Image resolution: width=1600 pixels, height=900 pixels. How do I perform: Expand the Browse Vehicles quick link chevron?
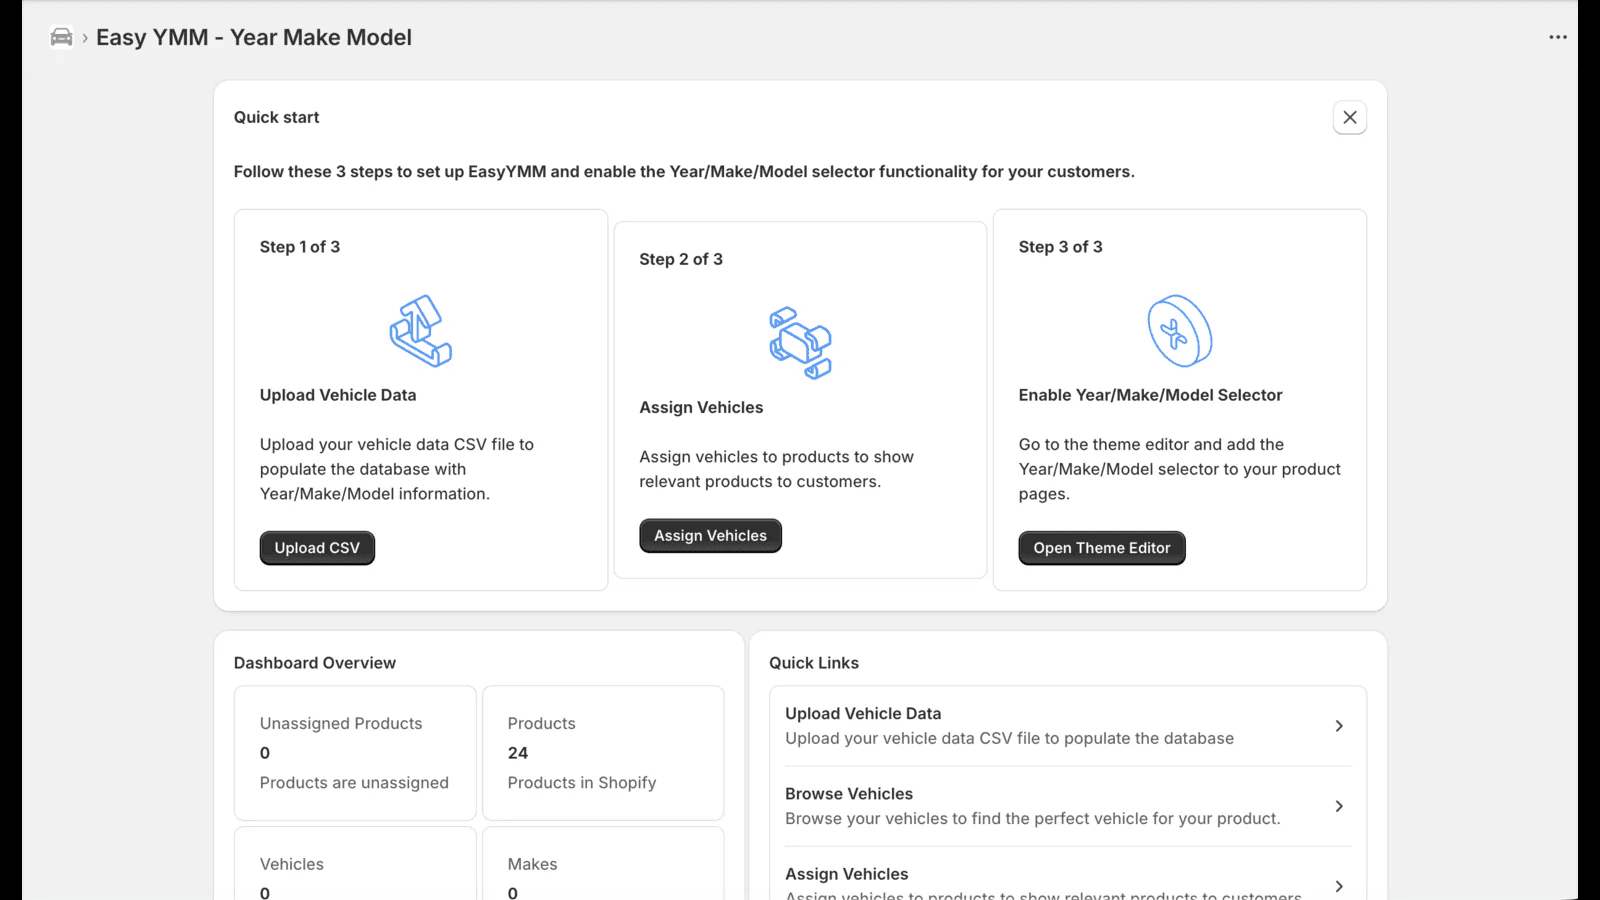pyautogui.click(x=1339, y=806)
